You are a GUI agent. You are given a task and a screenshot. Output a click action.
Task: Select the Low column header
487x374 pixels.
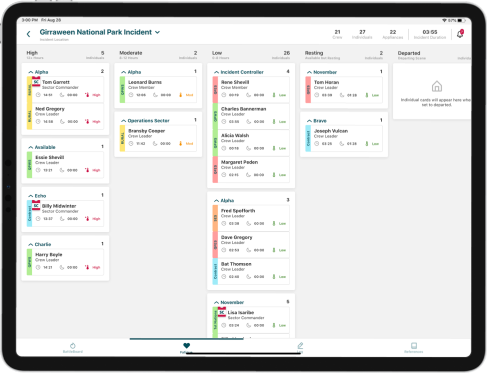251,55
